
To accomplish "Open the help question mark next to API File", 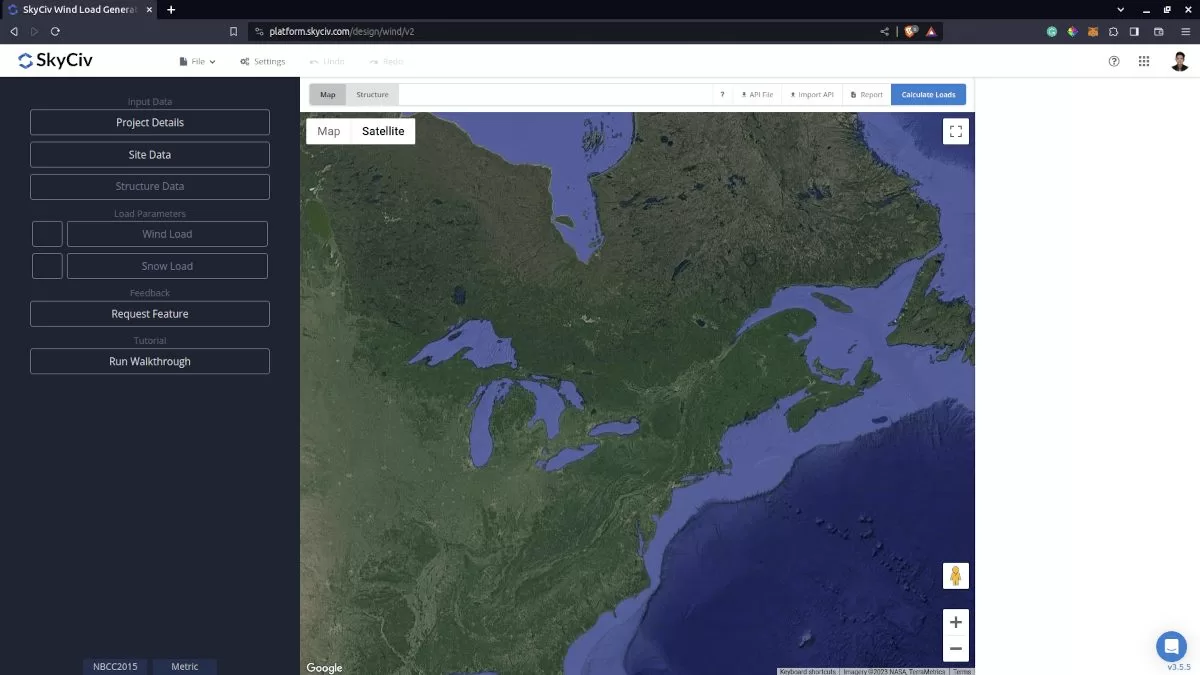I will click(722, 93).
